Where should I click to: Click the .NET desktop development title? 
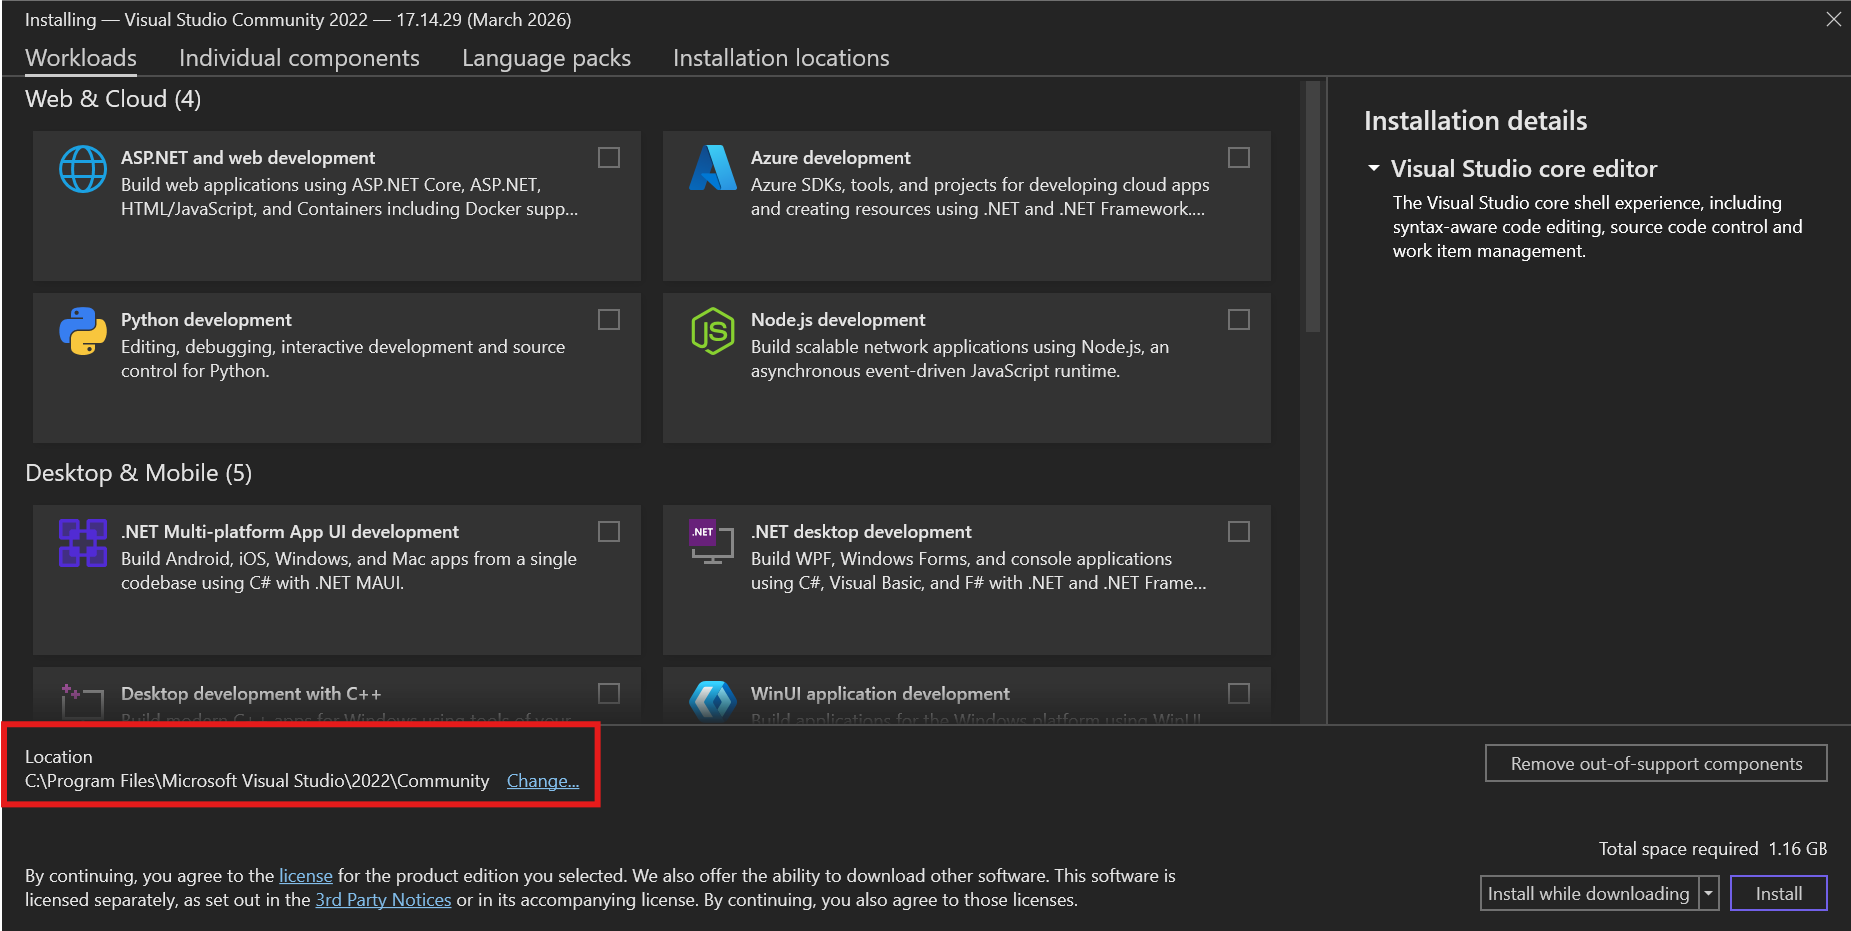click(861, 532)
